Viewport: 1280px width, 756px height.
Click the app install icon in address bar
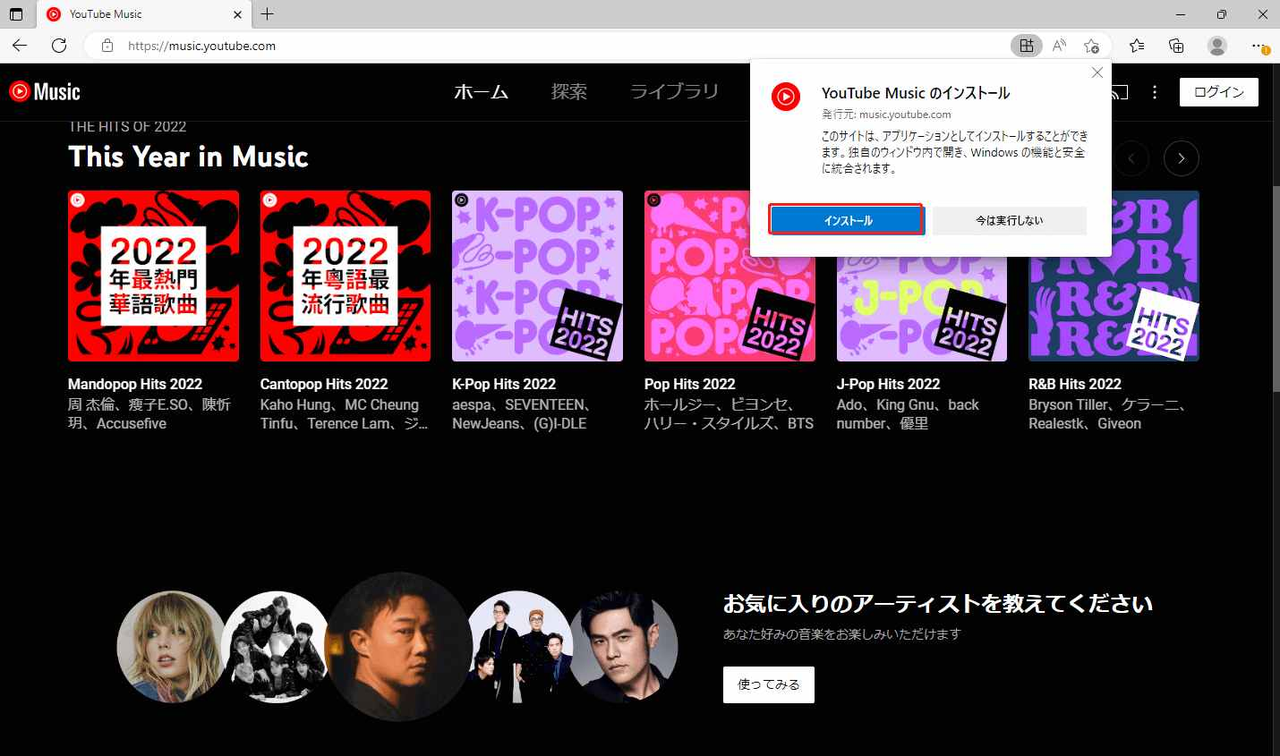(x=1026, y=46)
